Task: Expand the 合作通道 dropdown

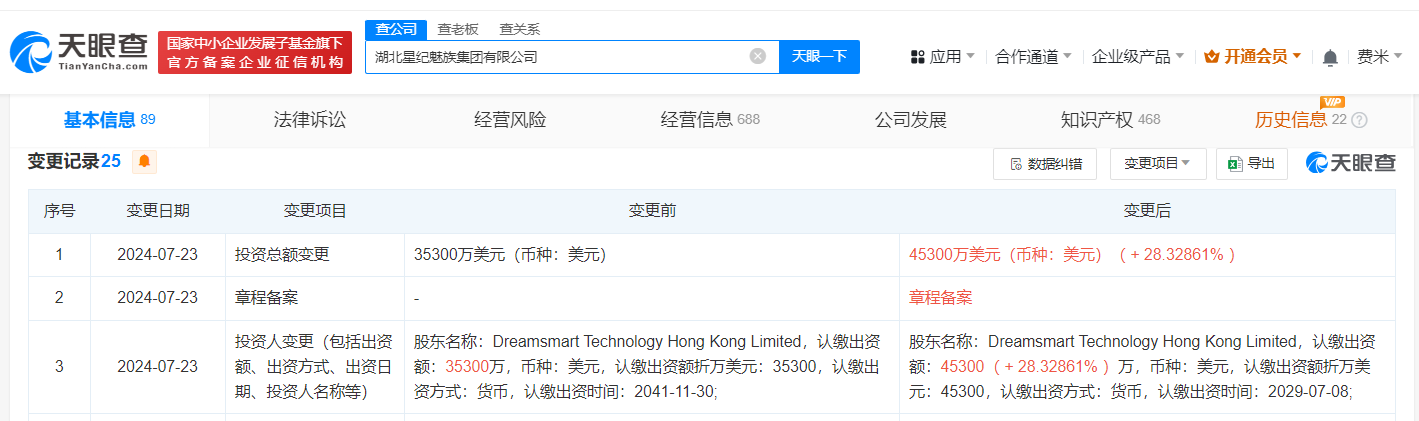Action: pyautogui.click(x=1033, y=57)
